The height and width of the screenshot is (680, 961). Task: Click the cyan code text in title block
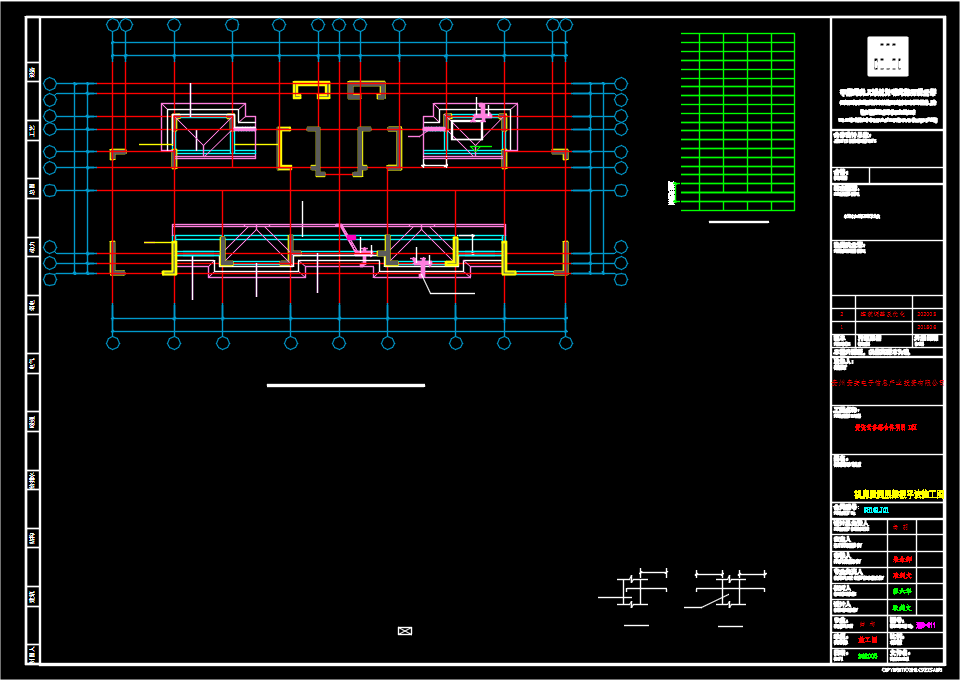tap(876, 510)
